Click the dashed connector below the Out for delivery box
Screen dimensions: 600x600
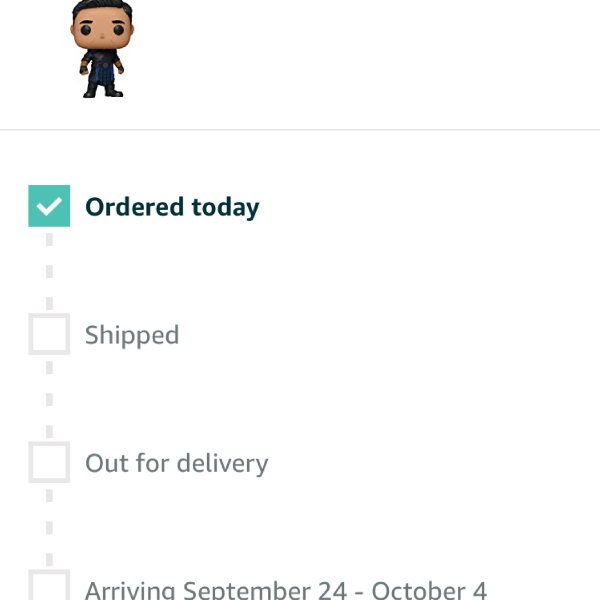(x=49, y=528)
